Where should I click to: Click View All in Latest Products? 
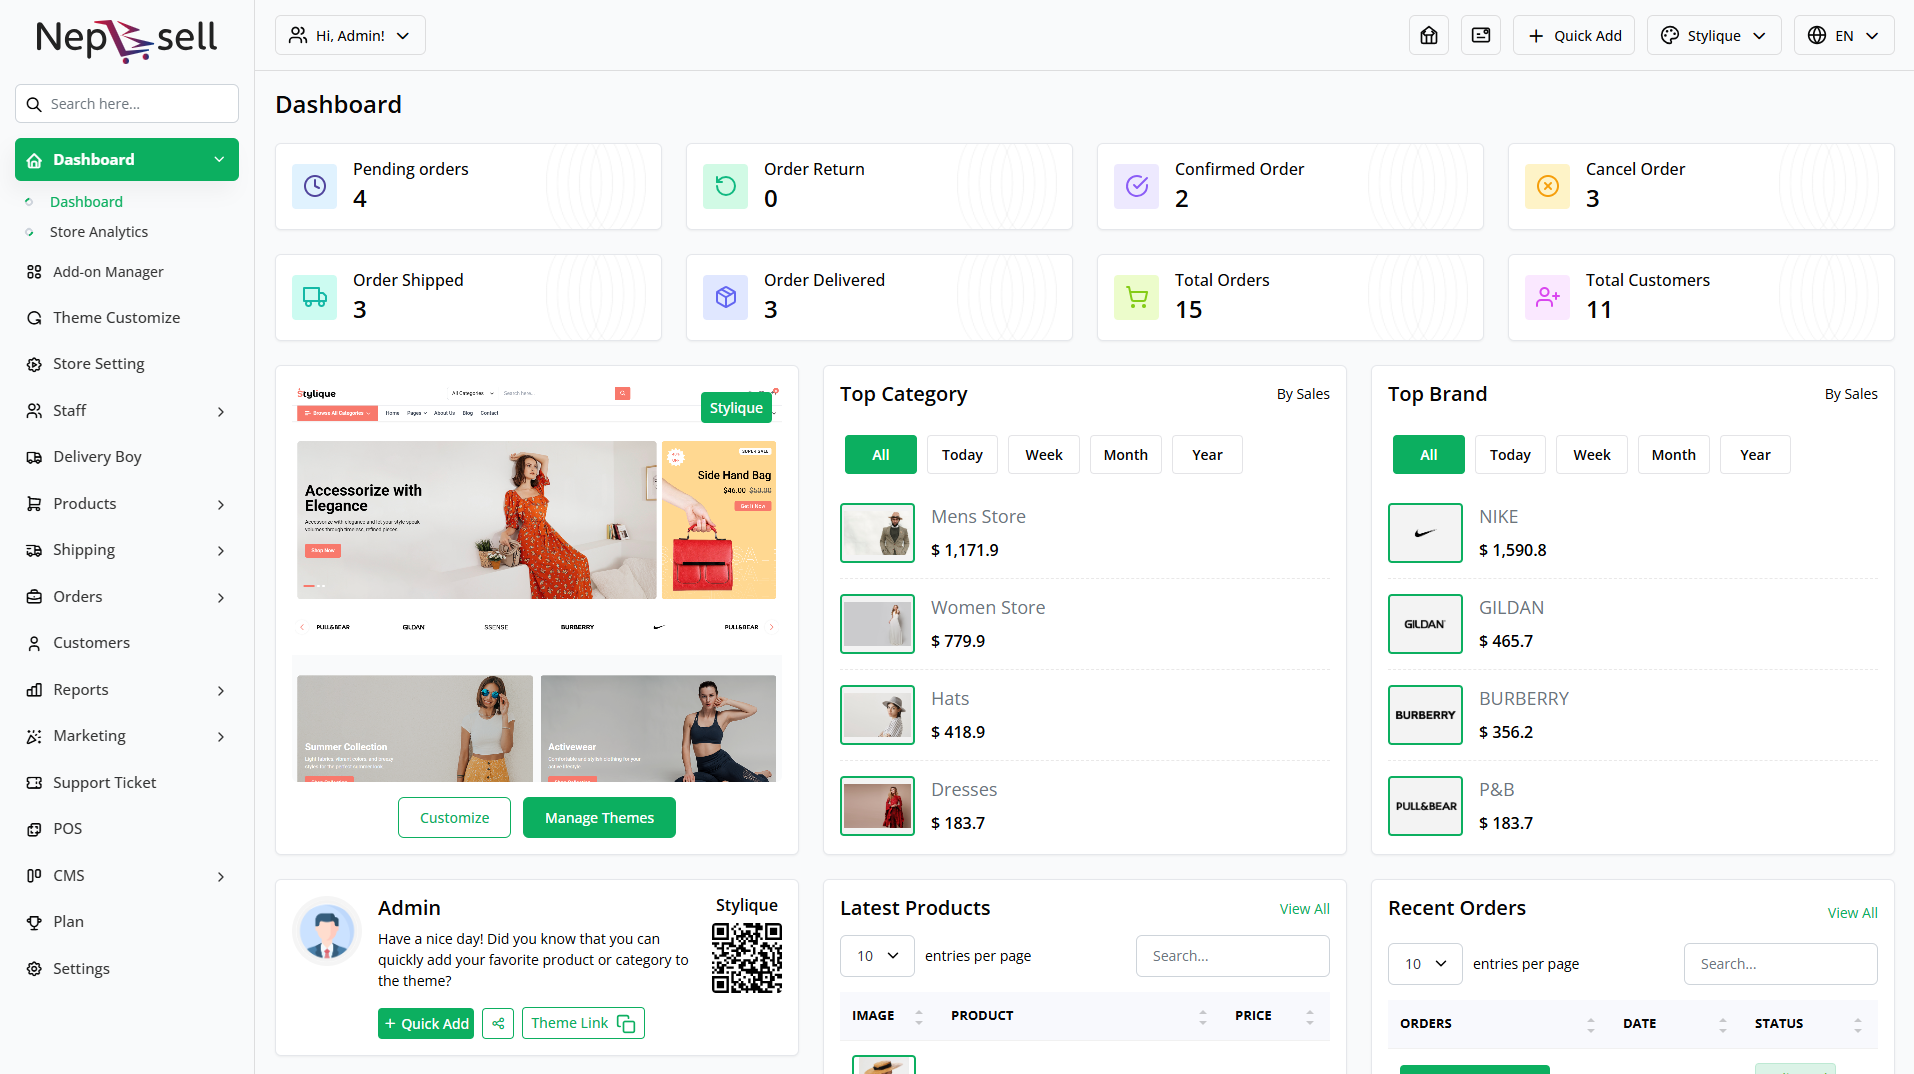click(x=1304, y=909)
